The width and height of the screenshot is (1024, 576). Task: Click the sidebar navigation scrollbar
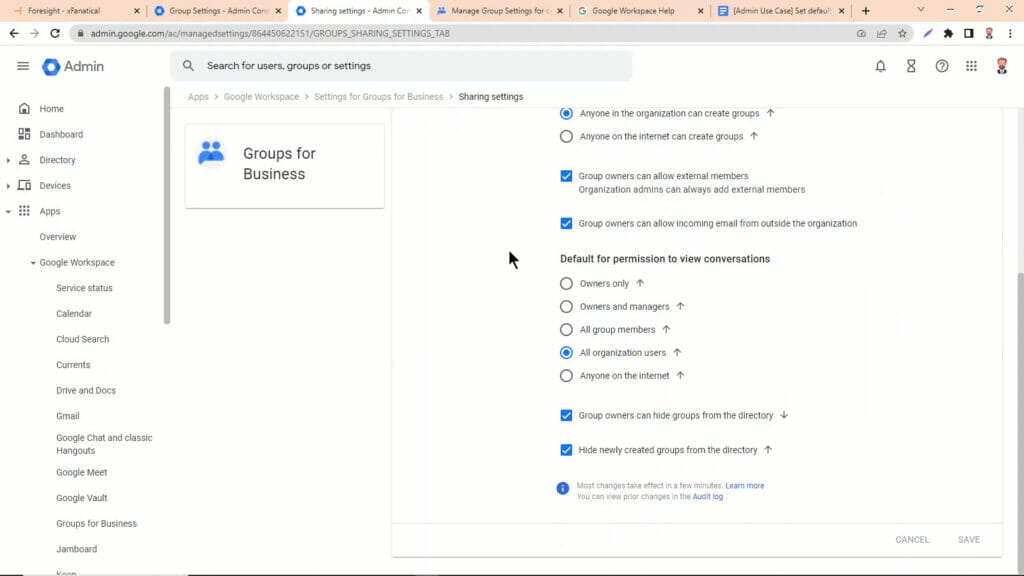coord(167,205)
